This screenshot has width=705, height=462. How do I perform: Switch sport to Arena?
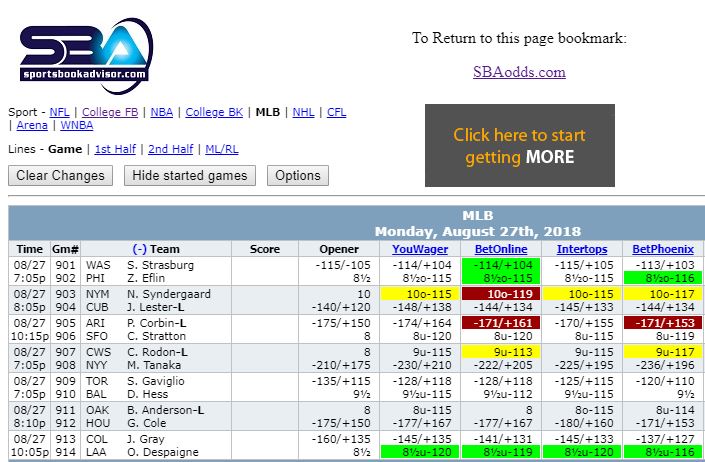[x=32, y=125]
